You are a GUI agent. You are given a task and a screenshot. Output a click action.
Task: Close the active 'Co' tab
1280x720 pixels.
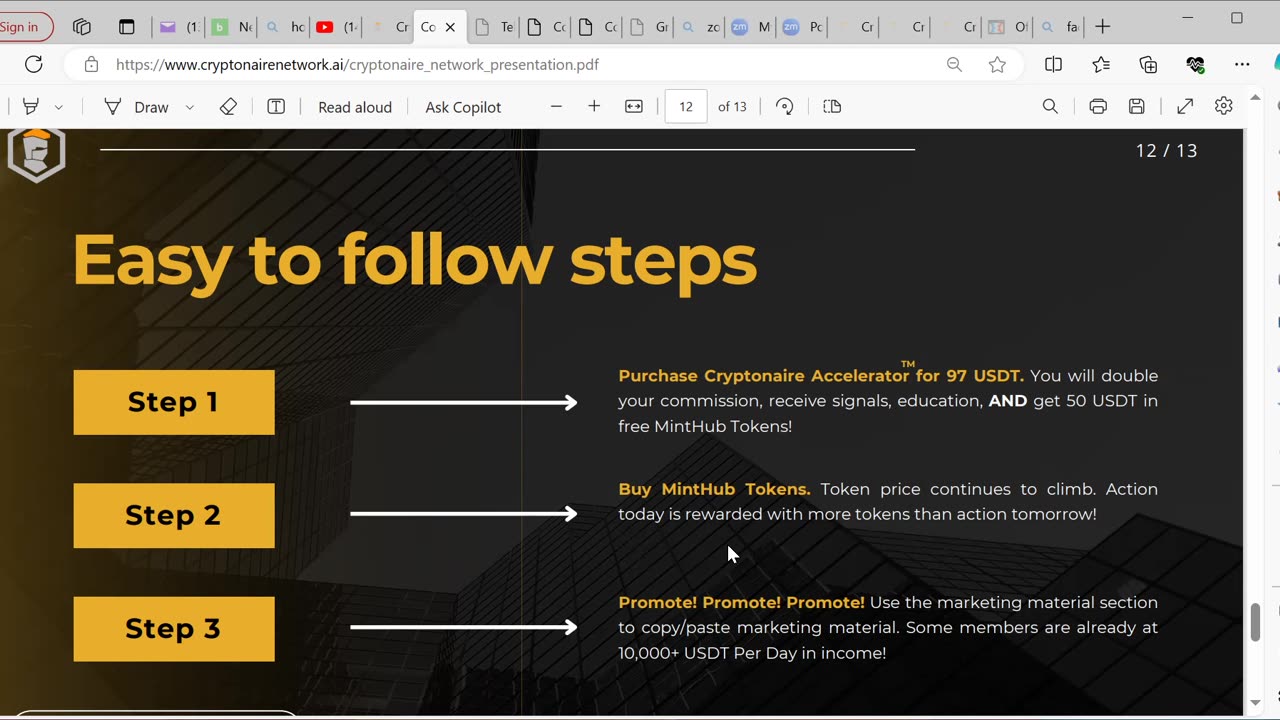point(450,27)
